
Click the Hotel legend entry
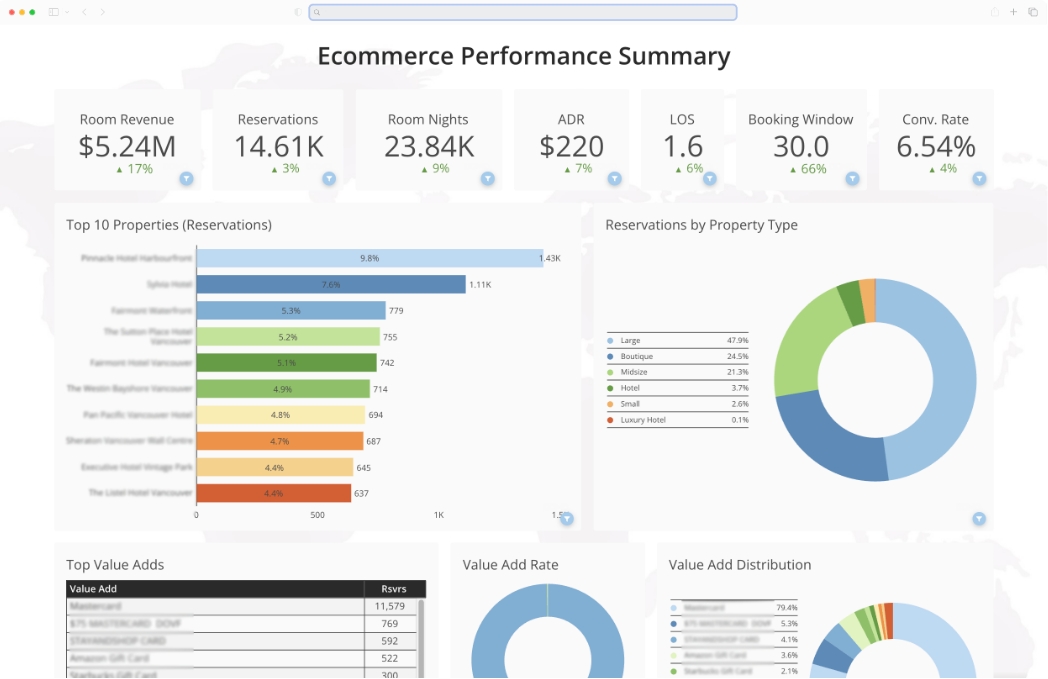[x=678, y=388]
